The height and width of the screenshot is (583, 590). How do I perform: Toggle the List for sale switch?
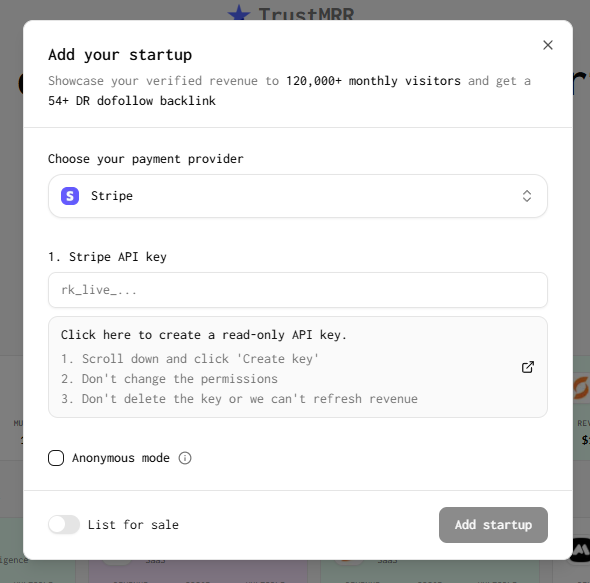pos(64,525)
